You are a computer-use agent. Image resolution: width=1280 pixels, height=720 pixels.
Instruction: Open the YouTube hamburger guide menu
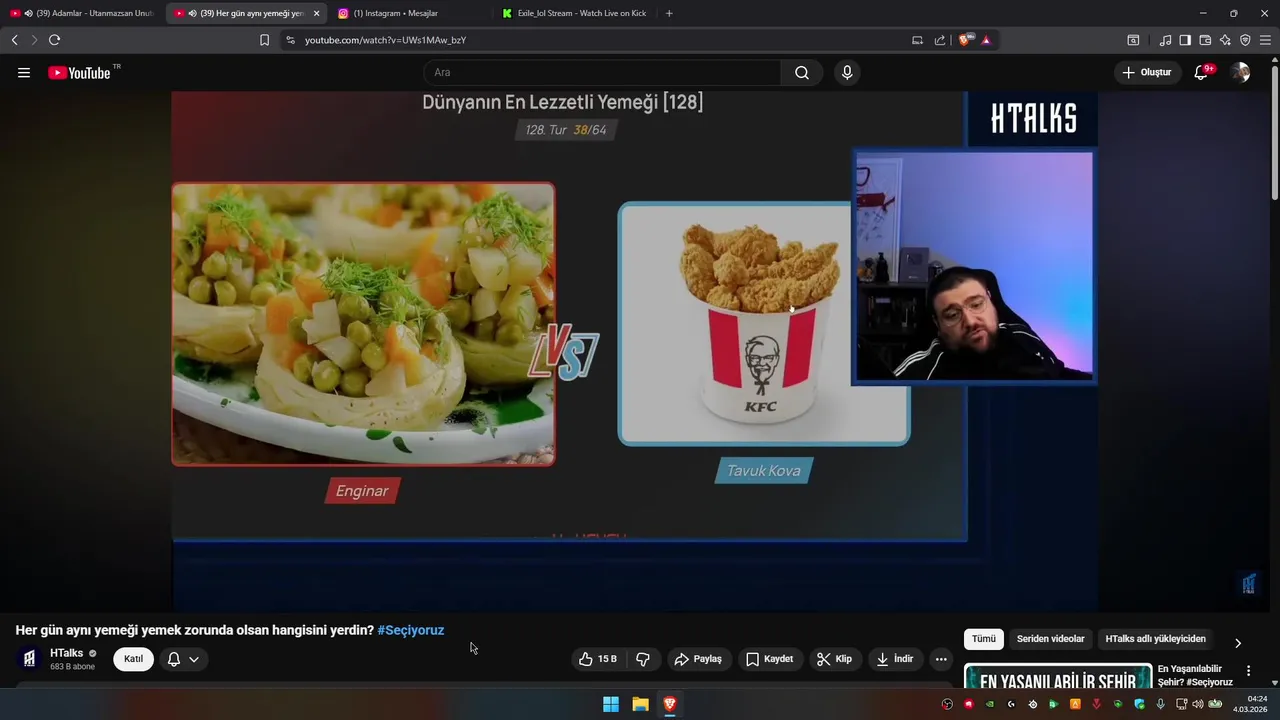[x=24, y=72]
